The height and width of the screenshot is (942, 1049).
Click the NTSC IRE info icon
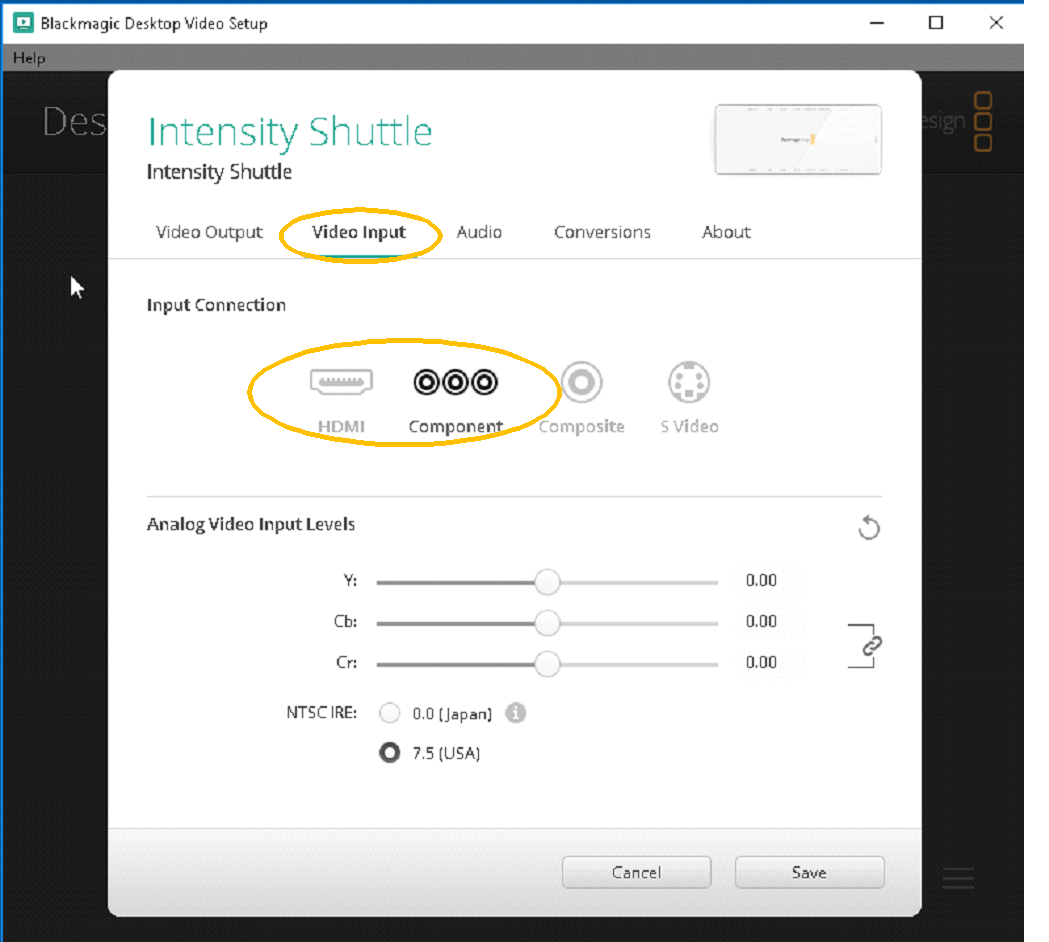click(515, 713)
